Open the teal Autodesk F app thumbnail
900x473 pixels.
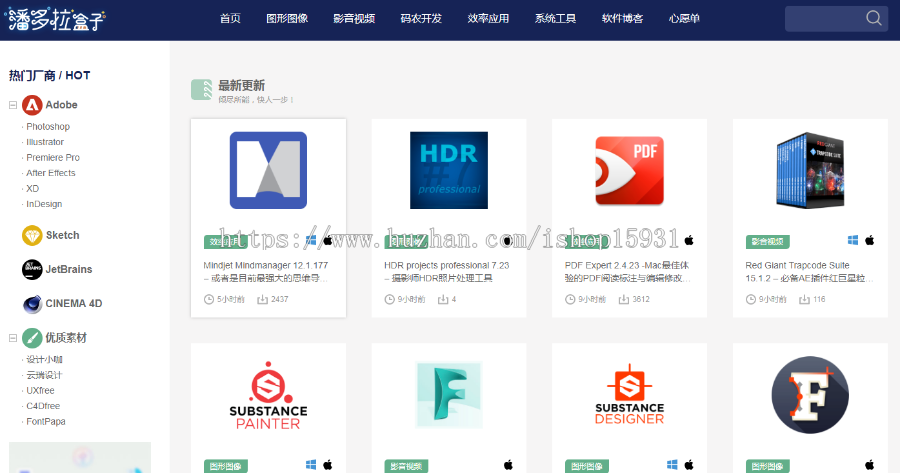449,395
